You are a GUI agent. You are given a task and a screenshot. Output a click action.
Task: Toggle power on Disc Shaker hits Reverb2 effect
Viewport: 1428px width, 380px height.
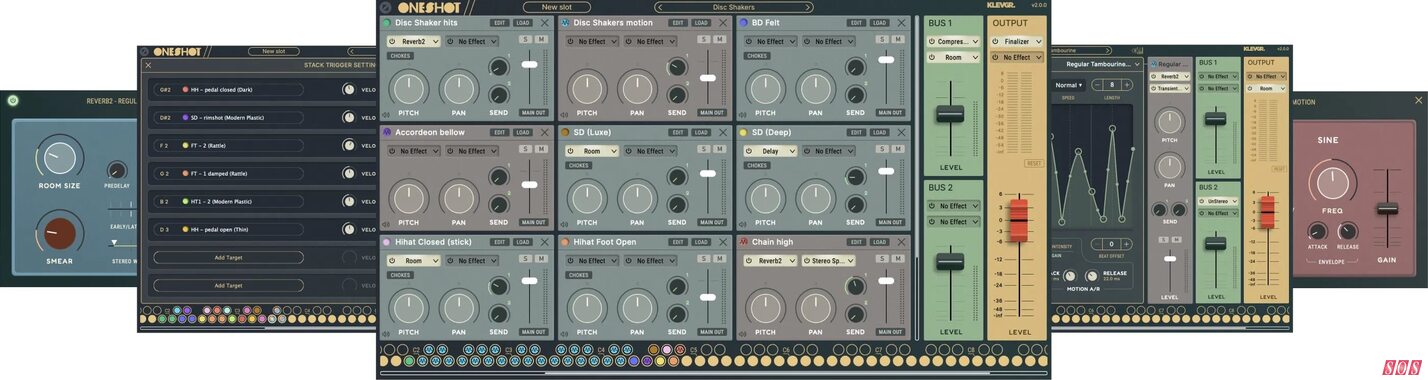point(392,42)
